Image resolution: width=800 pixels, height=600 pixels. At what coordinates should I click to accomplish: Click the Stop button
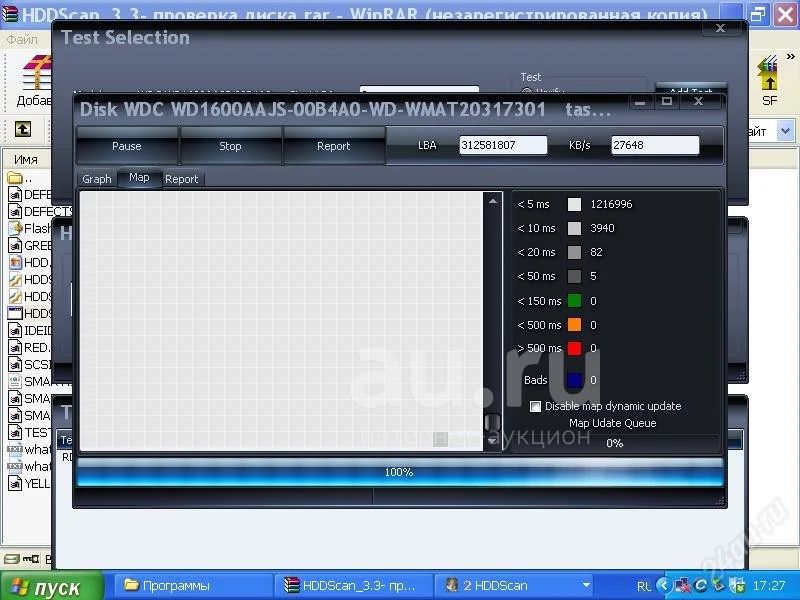point(230,146)
